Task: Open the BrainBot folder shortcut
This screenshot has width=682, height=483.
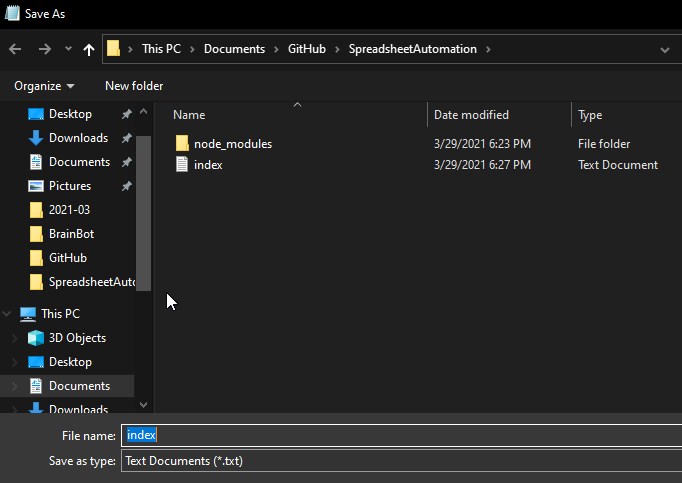Action: pyautogui.click(x=71, y=234)
